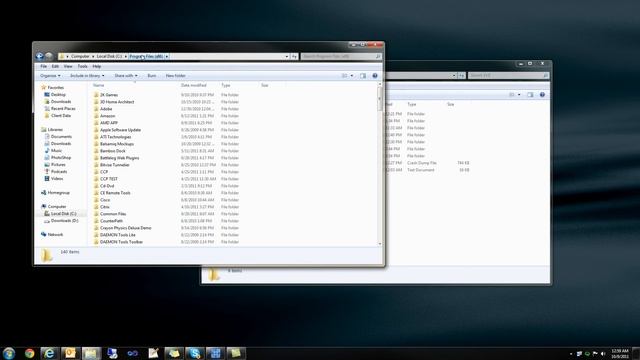This screenshot has width=640, height=360.
Task: Open Include in library dropdown
Action: [87, 76]
